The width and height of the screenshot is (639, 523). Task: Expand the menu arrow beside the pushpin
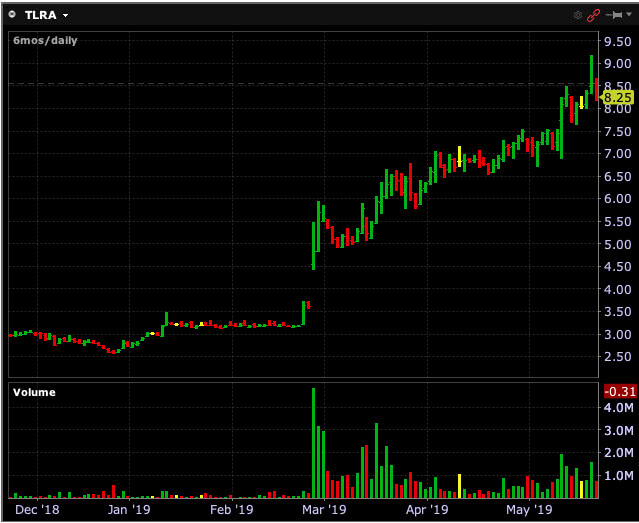(629, 15)
